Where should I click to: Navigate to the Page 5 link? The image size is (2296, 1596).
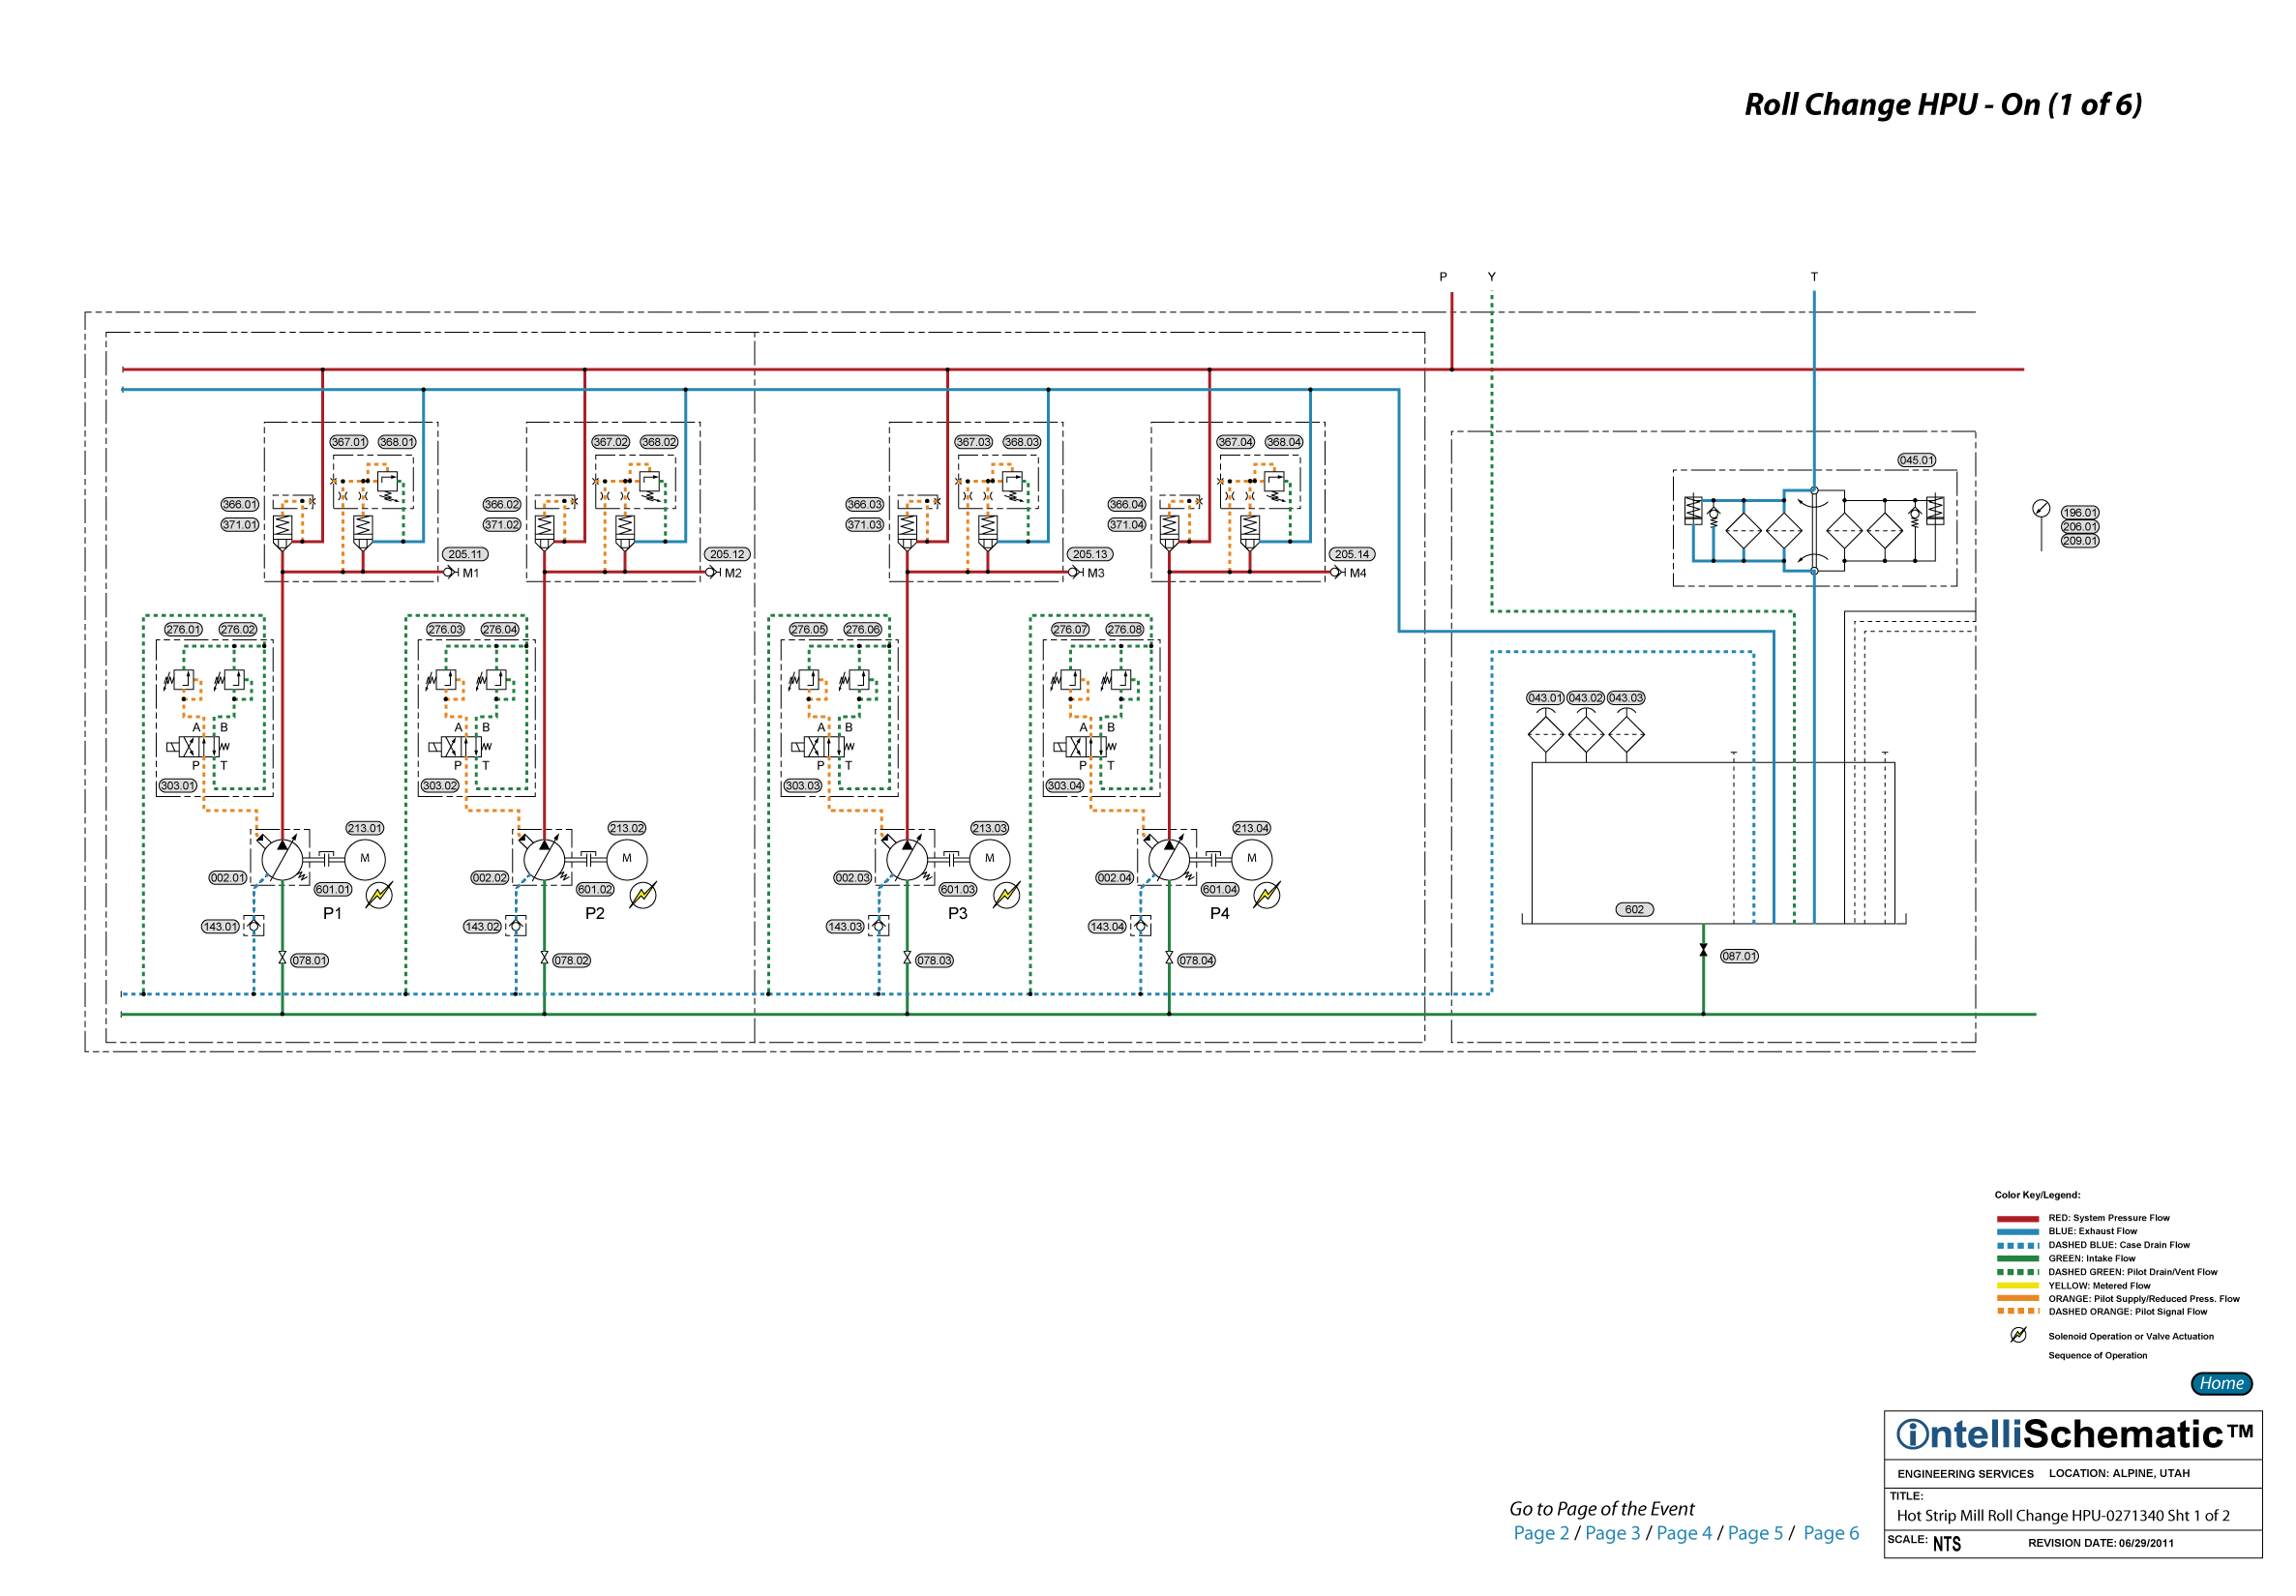1755,1533
